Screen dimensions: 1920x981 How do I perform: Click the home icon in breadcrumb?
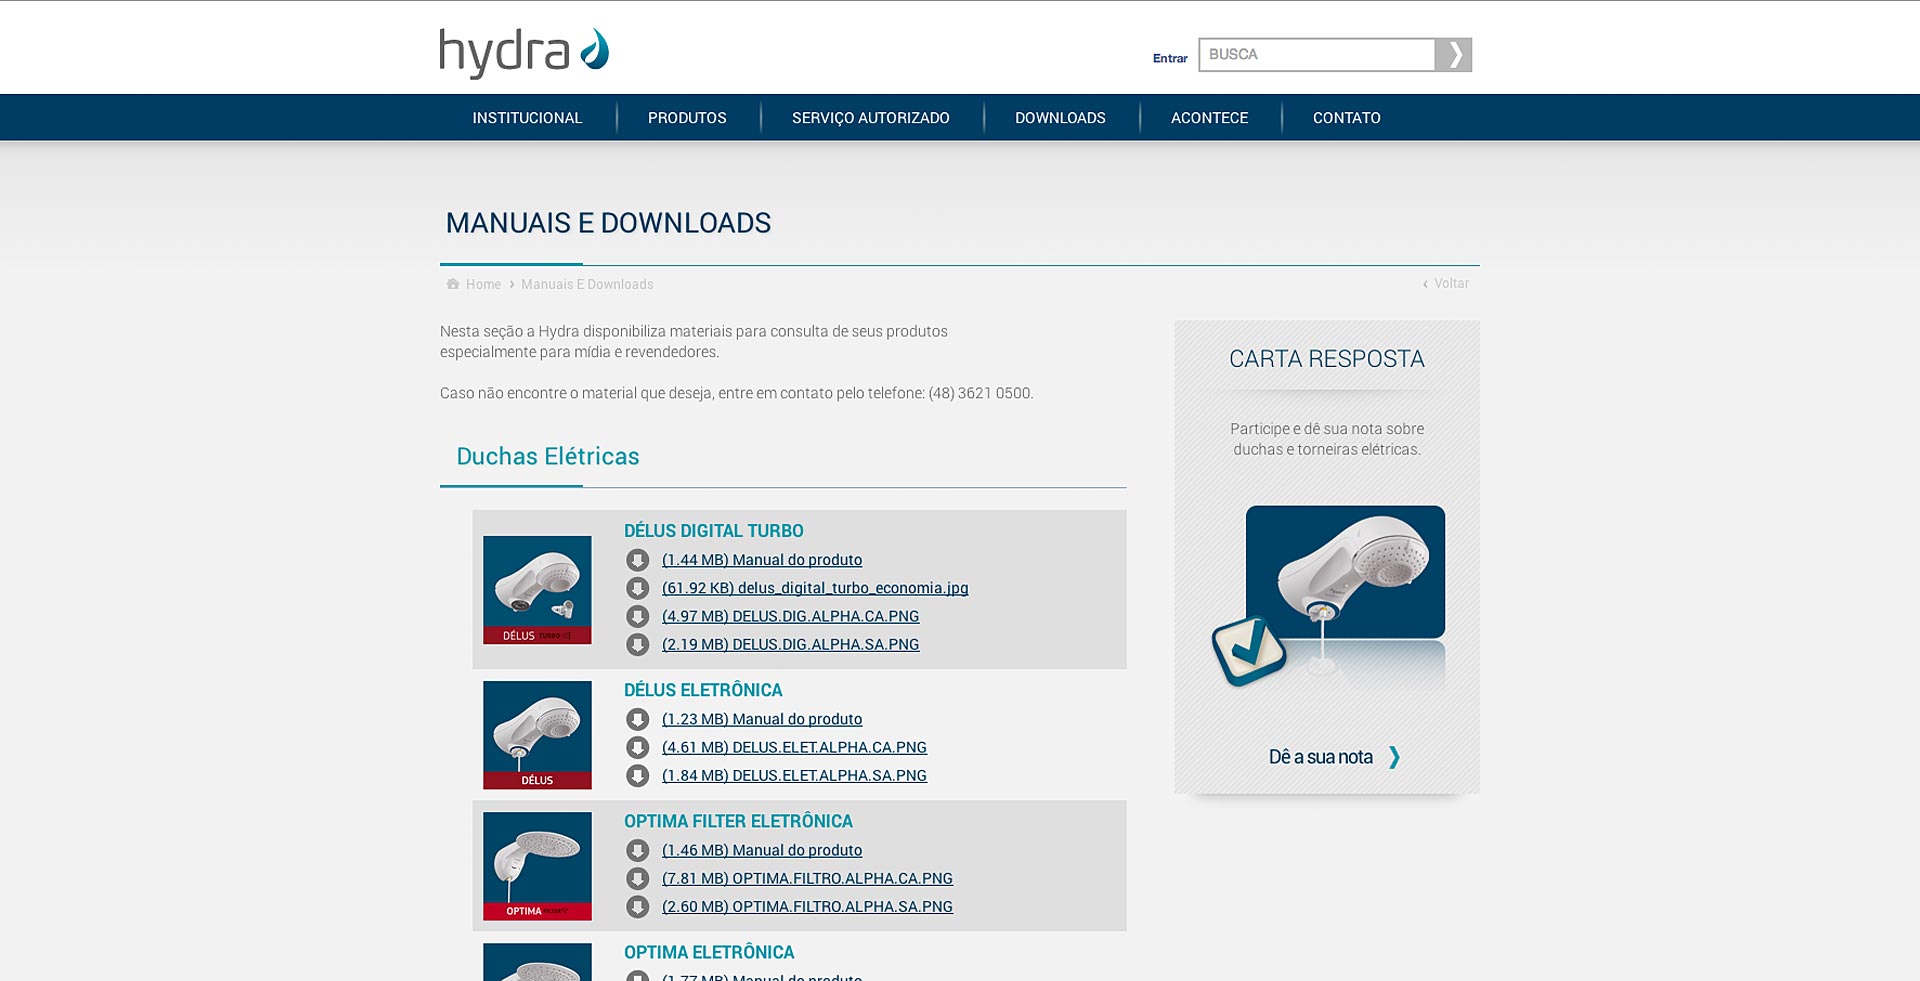click(x=453, y=284)
